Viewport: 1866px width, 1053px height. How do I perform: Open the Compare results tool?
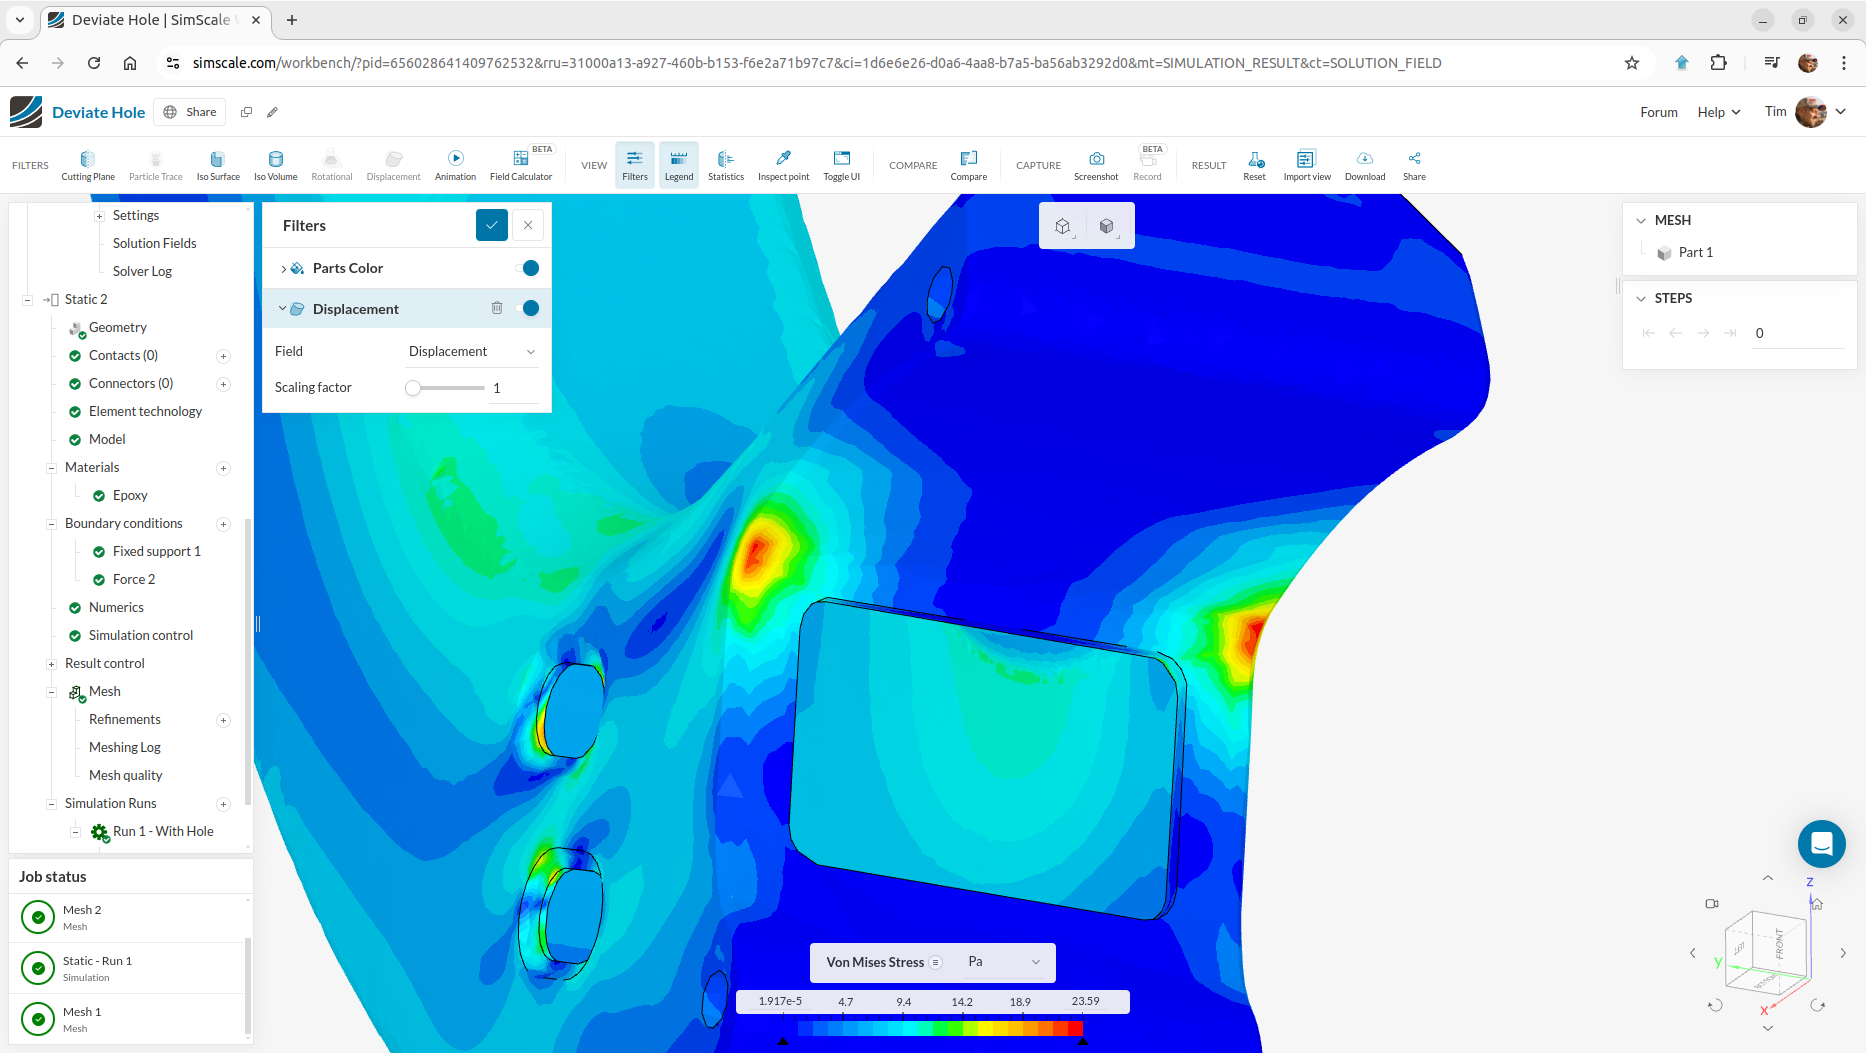click(968, 165)
